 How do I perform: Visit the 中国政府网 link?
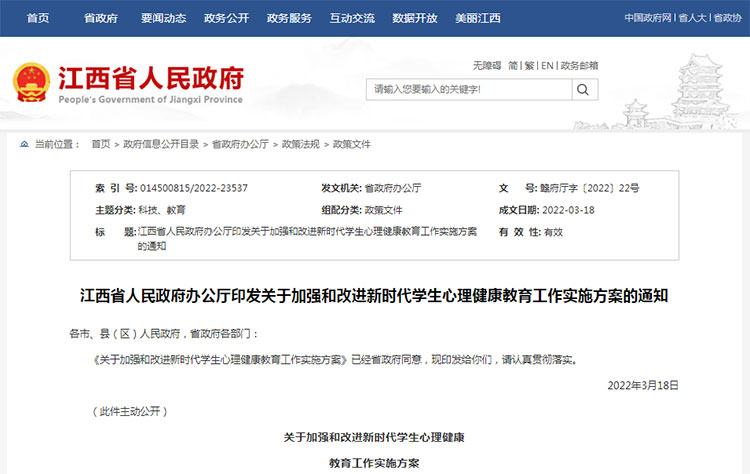coord(648,18)
